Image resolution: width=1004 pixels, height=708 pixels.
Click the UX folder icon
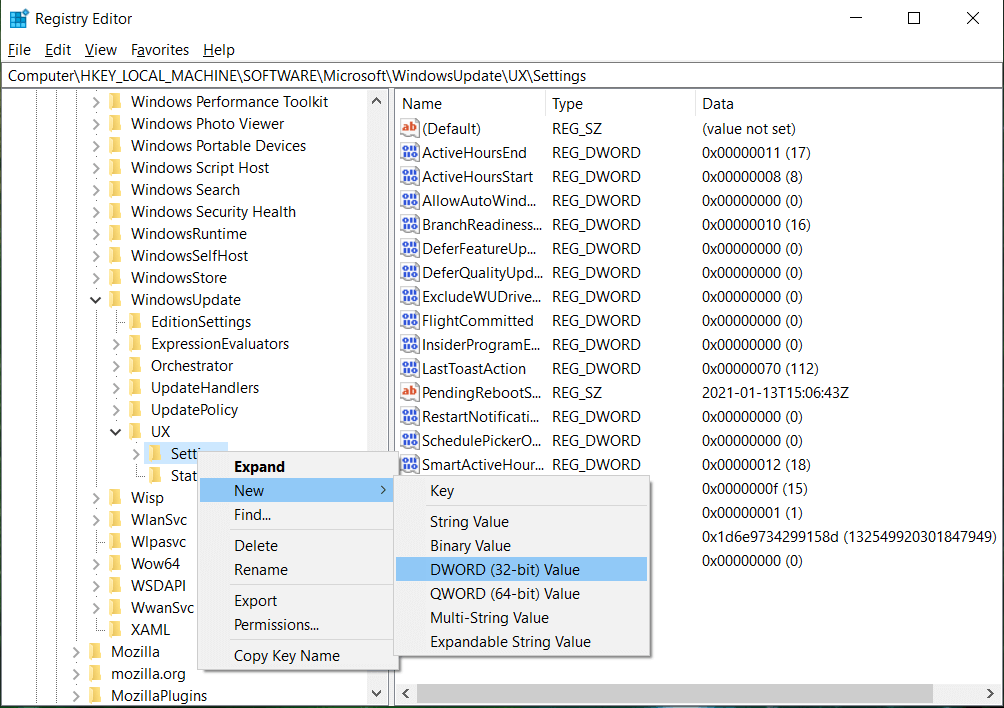[136, 431]
